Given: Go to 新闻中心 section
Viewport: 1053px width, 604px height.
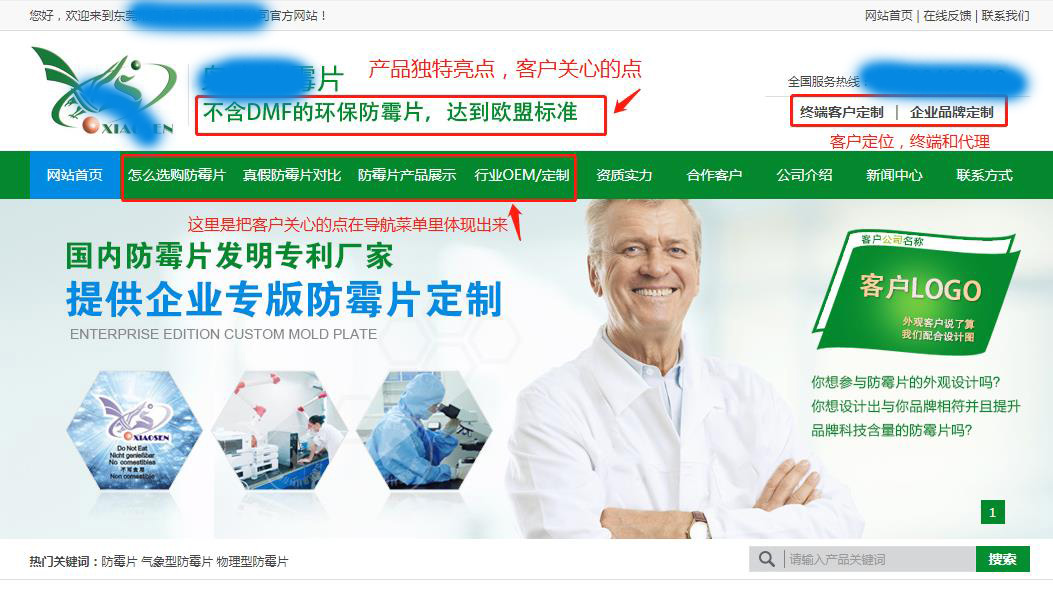Looking at the screenshot, I should click(x=895, y=175).
